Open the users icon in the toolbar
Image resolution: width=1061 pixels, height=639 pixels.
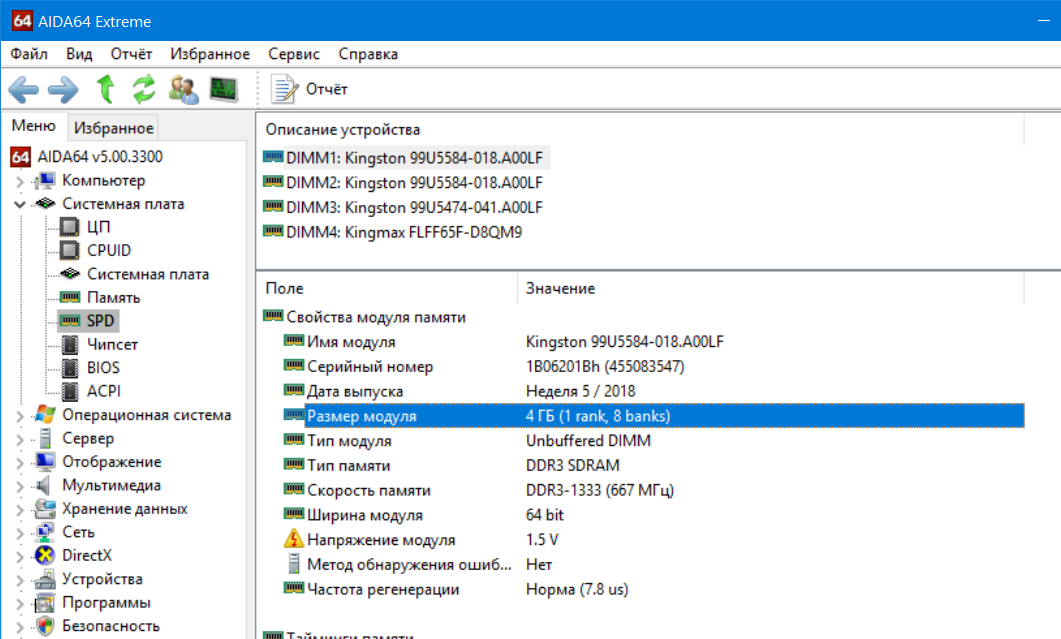(x=183, y=89)
